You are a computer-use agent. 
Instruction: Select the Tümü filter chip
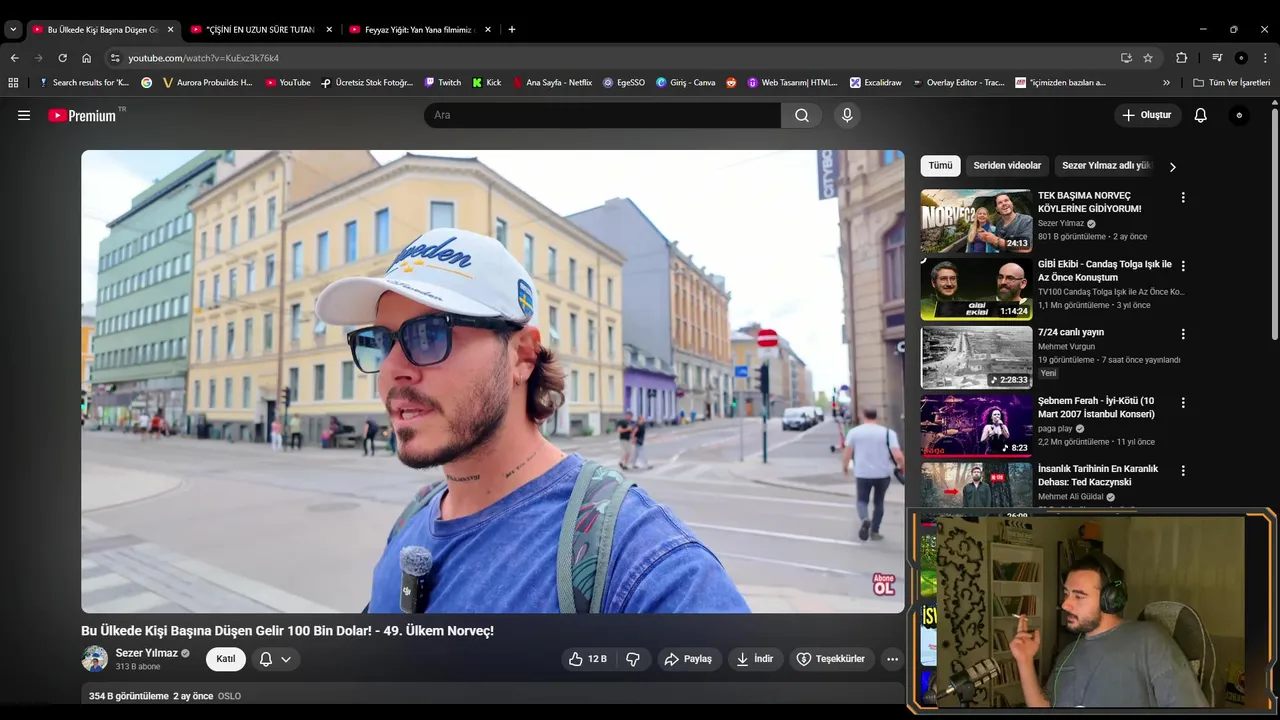click(x=940, y=166)
